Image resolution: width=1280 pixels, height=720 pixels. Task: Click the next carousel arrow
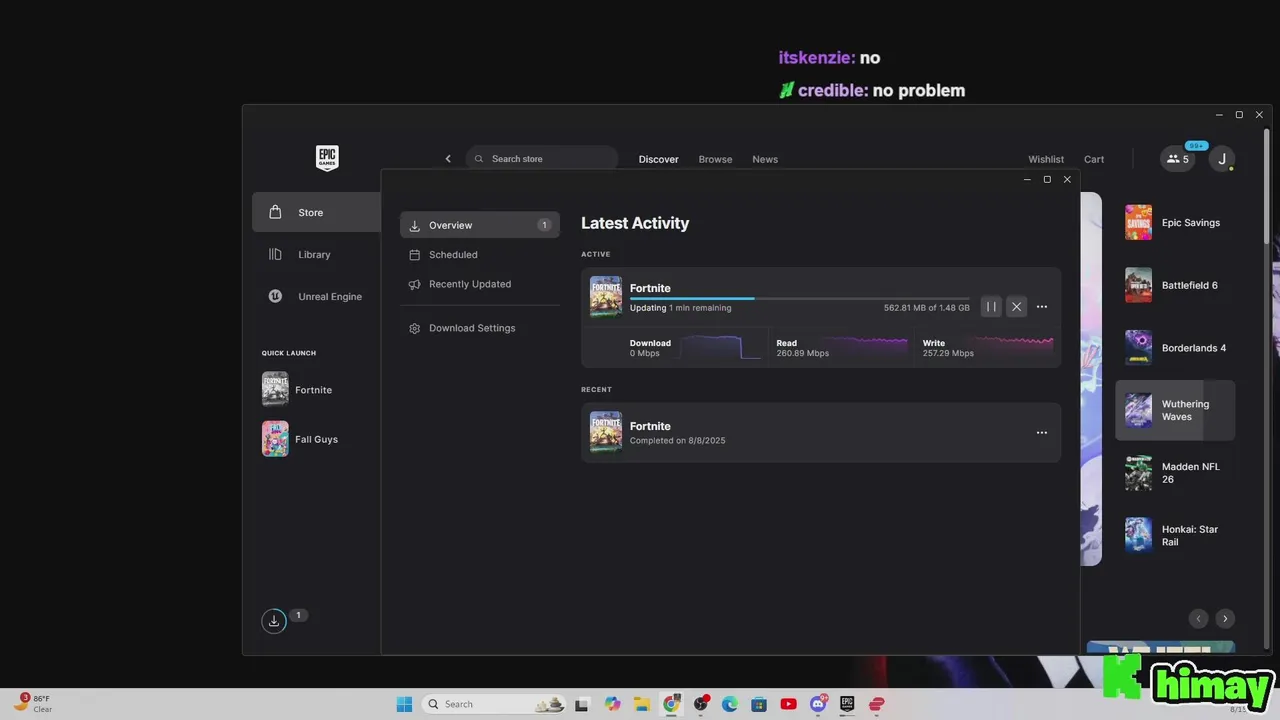1225,618
